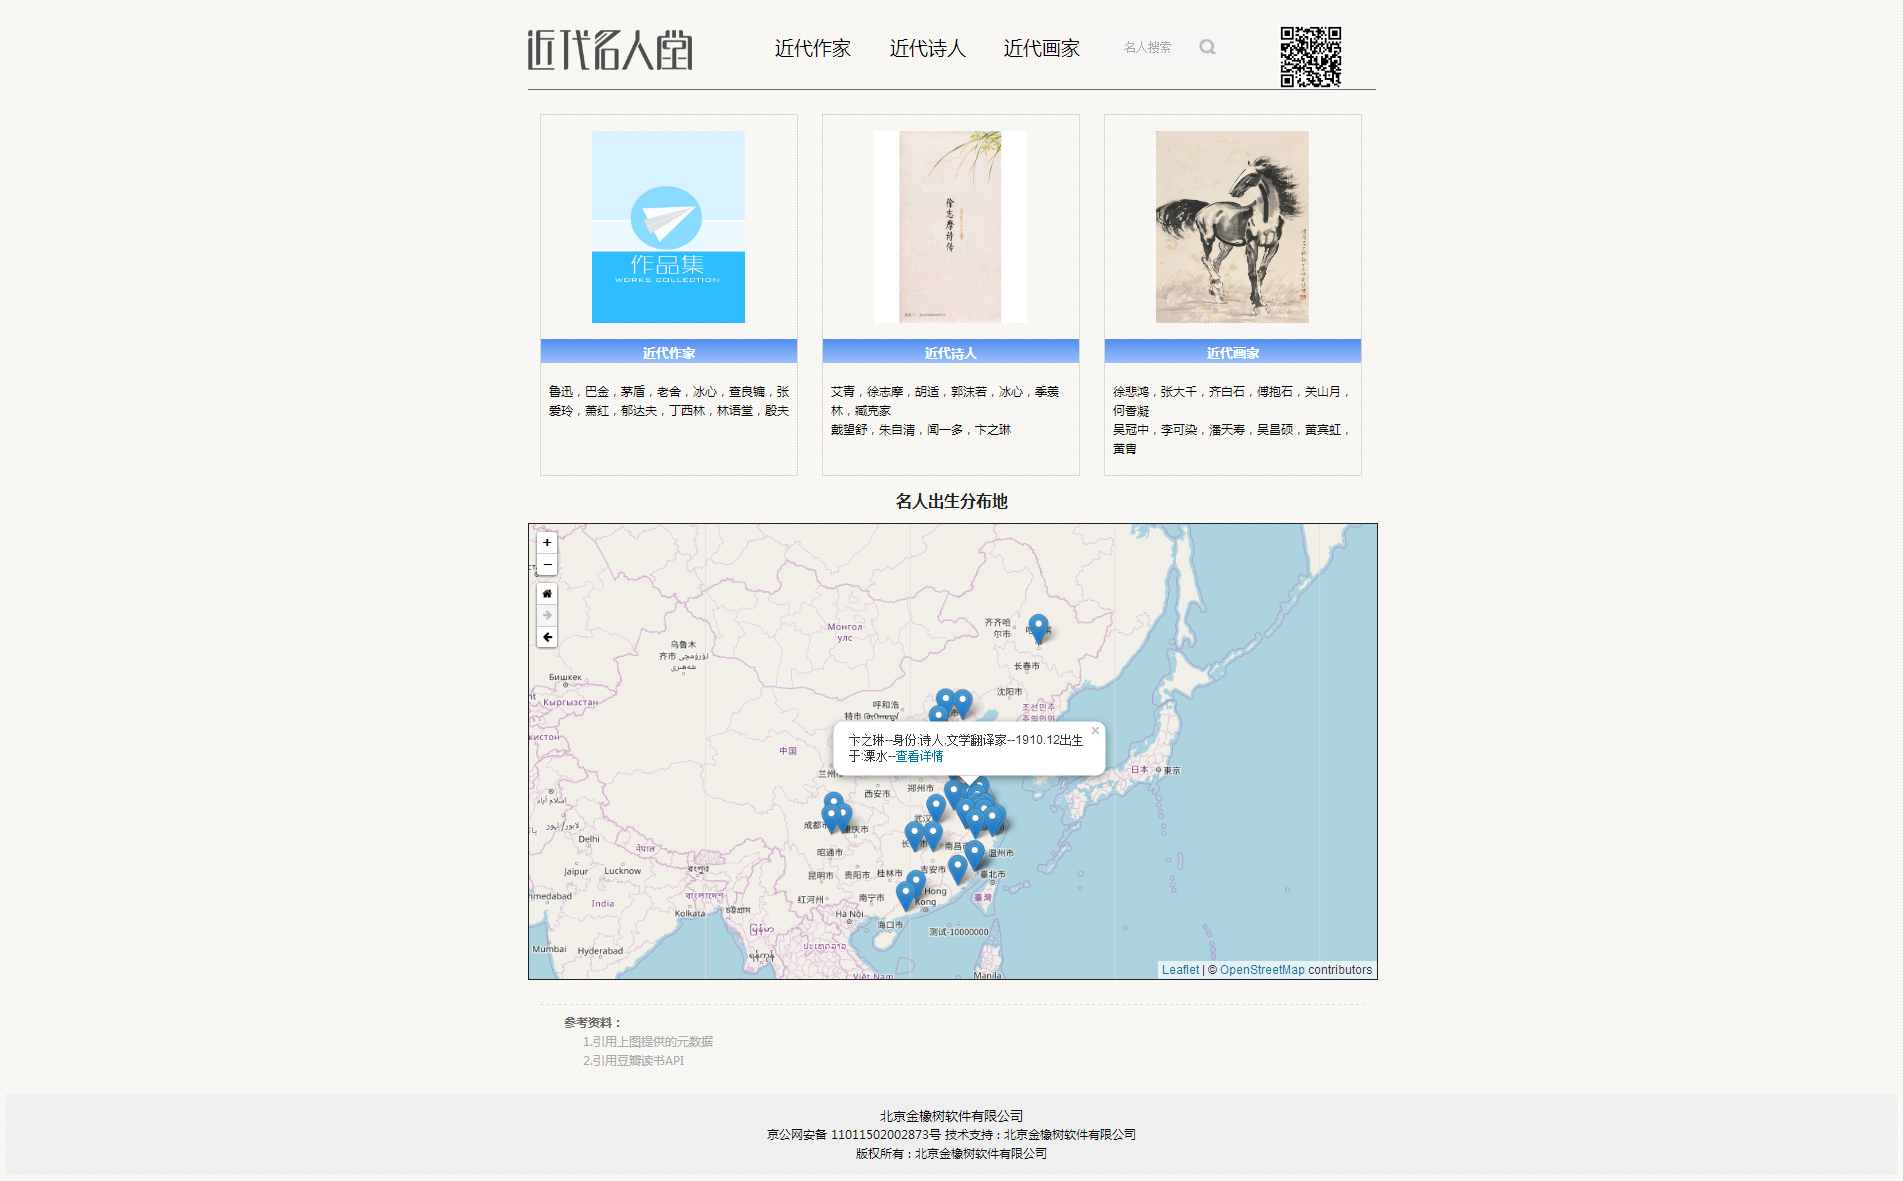
Task: Select the map marker near Wenzhou
Action: coord(975,855)
